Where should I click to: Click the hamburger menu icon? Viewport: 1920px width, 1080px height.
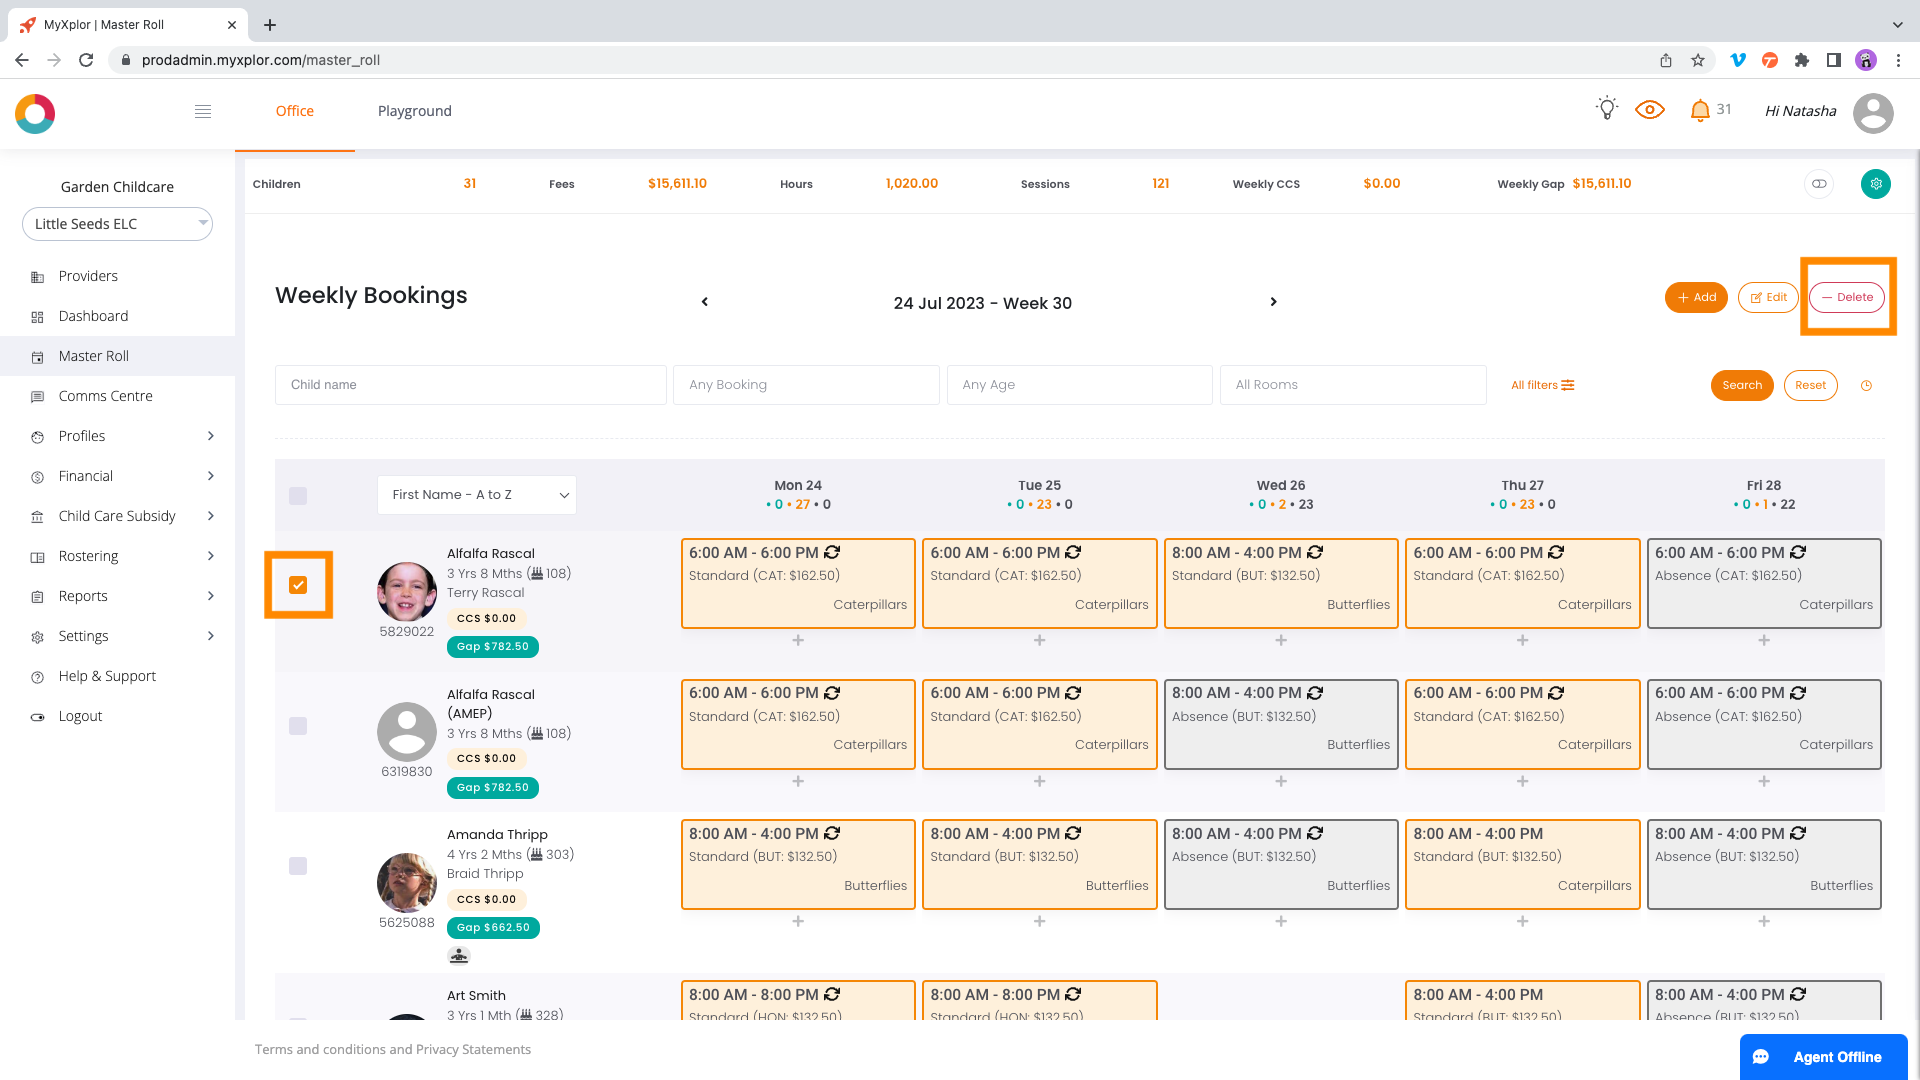click(x=203, y=111)
